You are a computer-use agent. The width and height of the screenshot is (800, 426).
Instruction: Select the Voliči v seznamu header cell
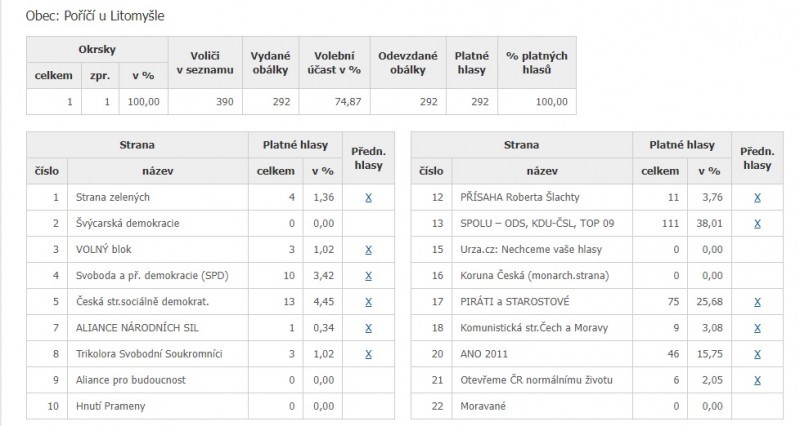coord(205,63)
